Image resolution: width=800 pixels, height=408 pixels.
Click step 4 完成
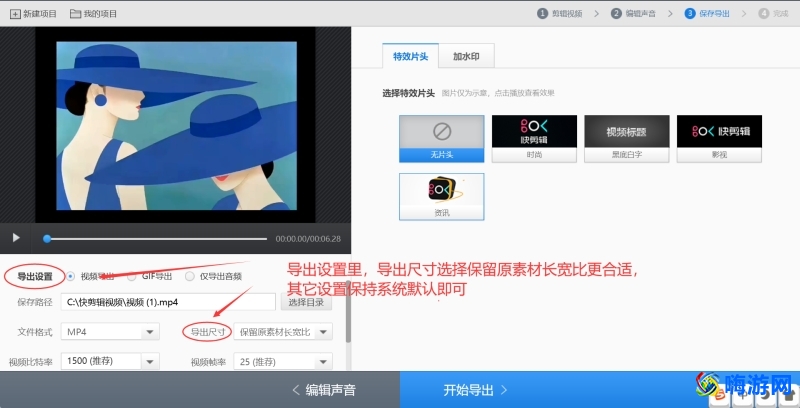[x=773, y=14]
